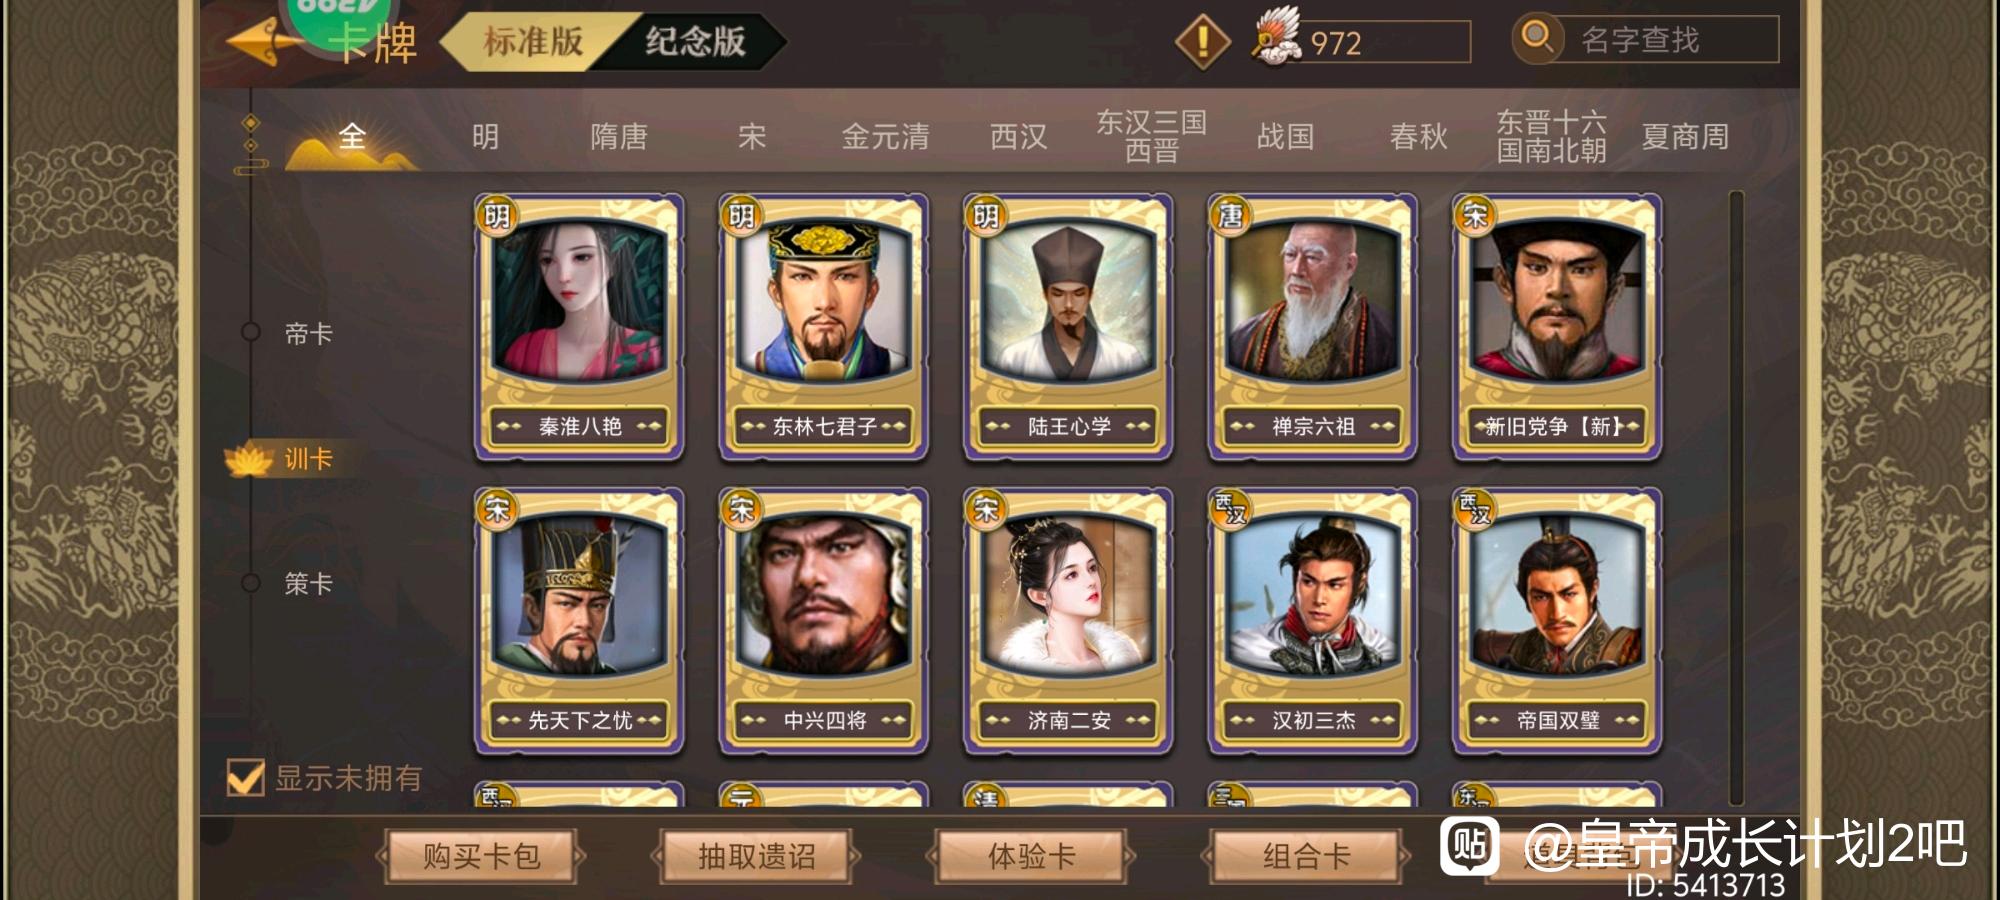Viewport: 2000px width, 900px height.
Task: Click the 抽取遗诏 button
Action: coord(756,857)
